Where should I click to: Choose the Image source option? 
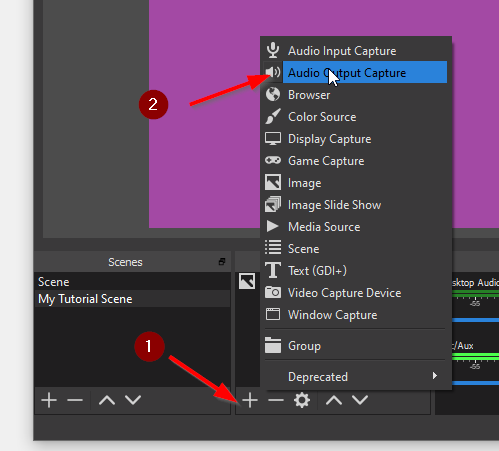click(356, 183)
